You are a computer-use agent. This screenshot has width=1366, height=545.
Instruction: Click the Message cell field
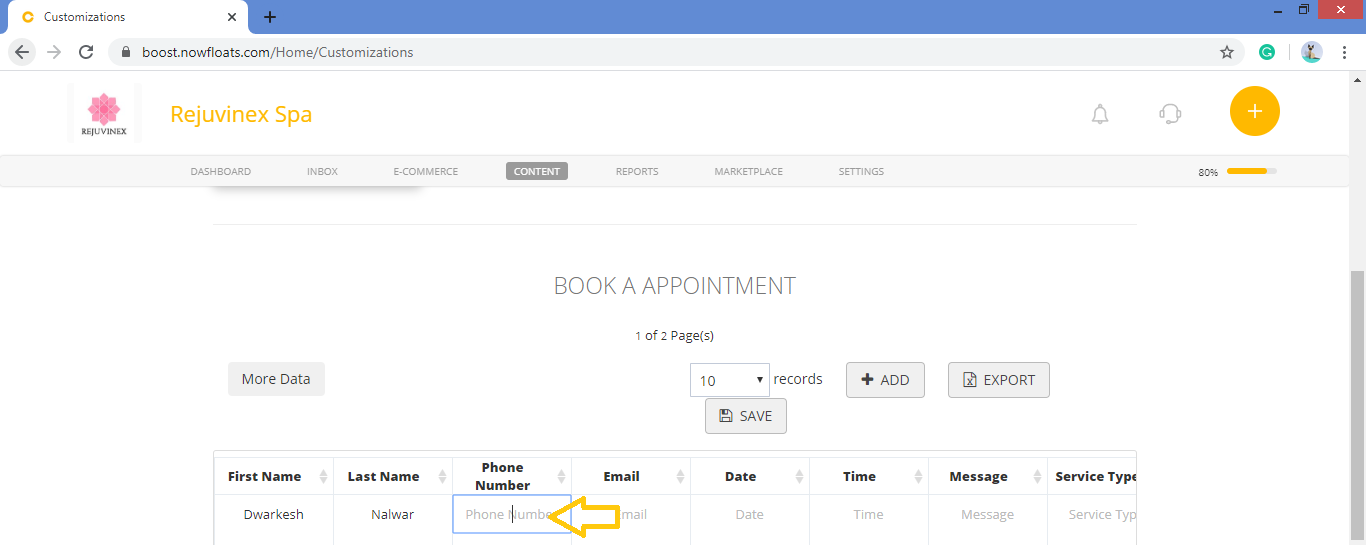click(x=988, y=514)
